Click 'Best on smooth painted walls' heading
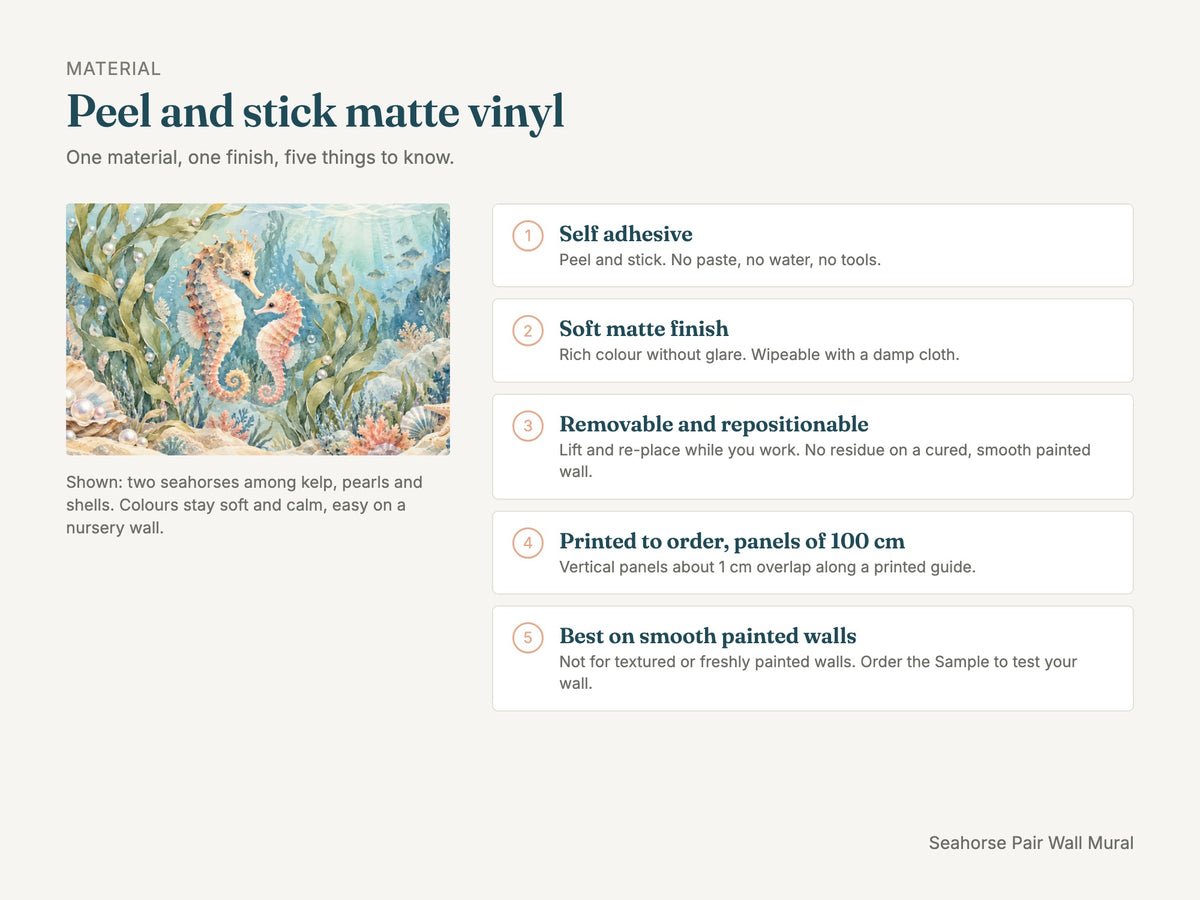Screen dimensions: 1200x900 pos(708,636)
